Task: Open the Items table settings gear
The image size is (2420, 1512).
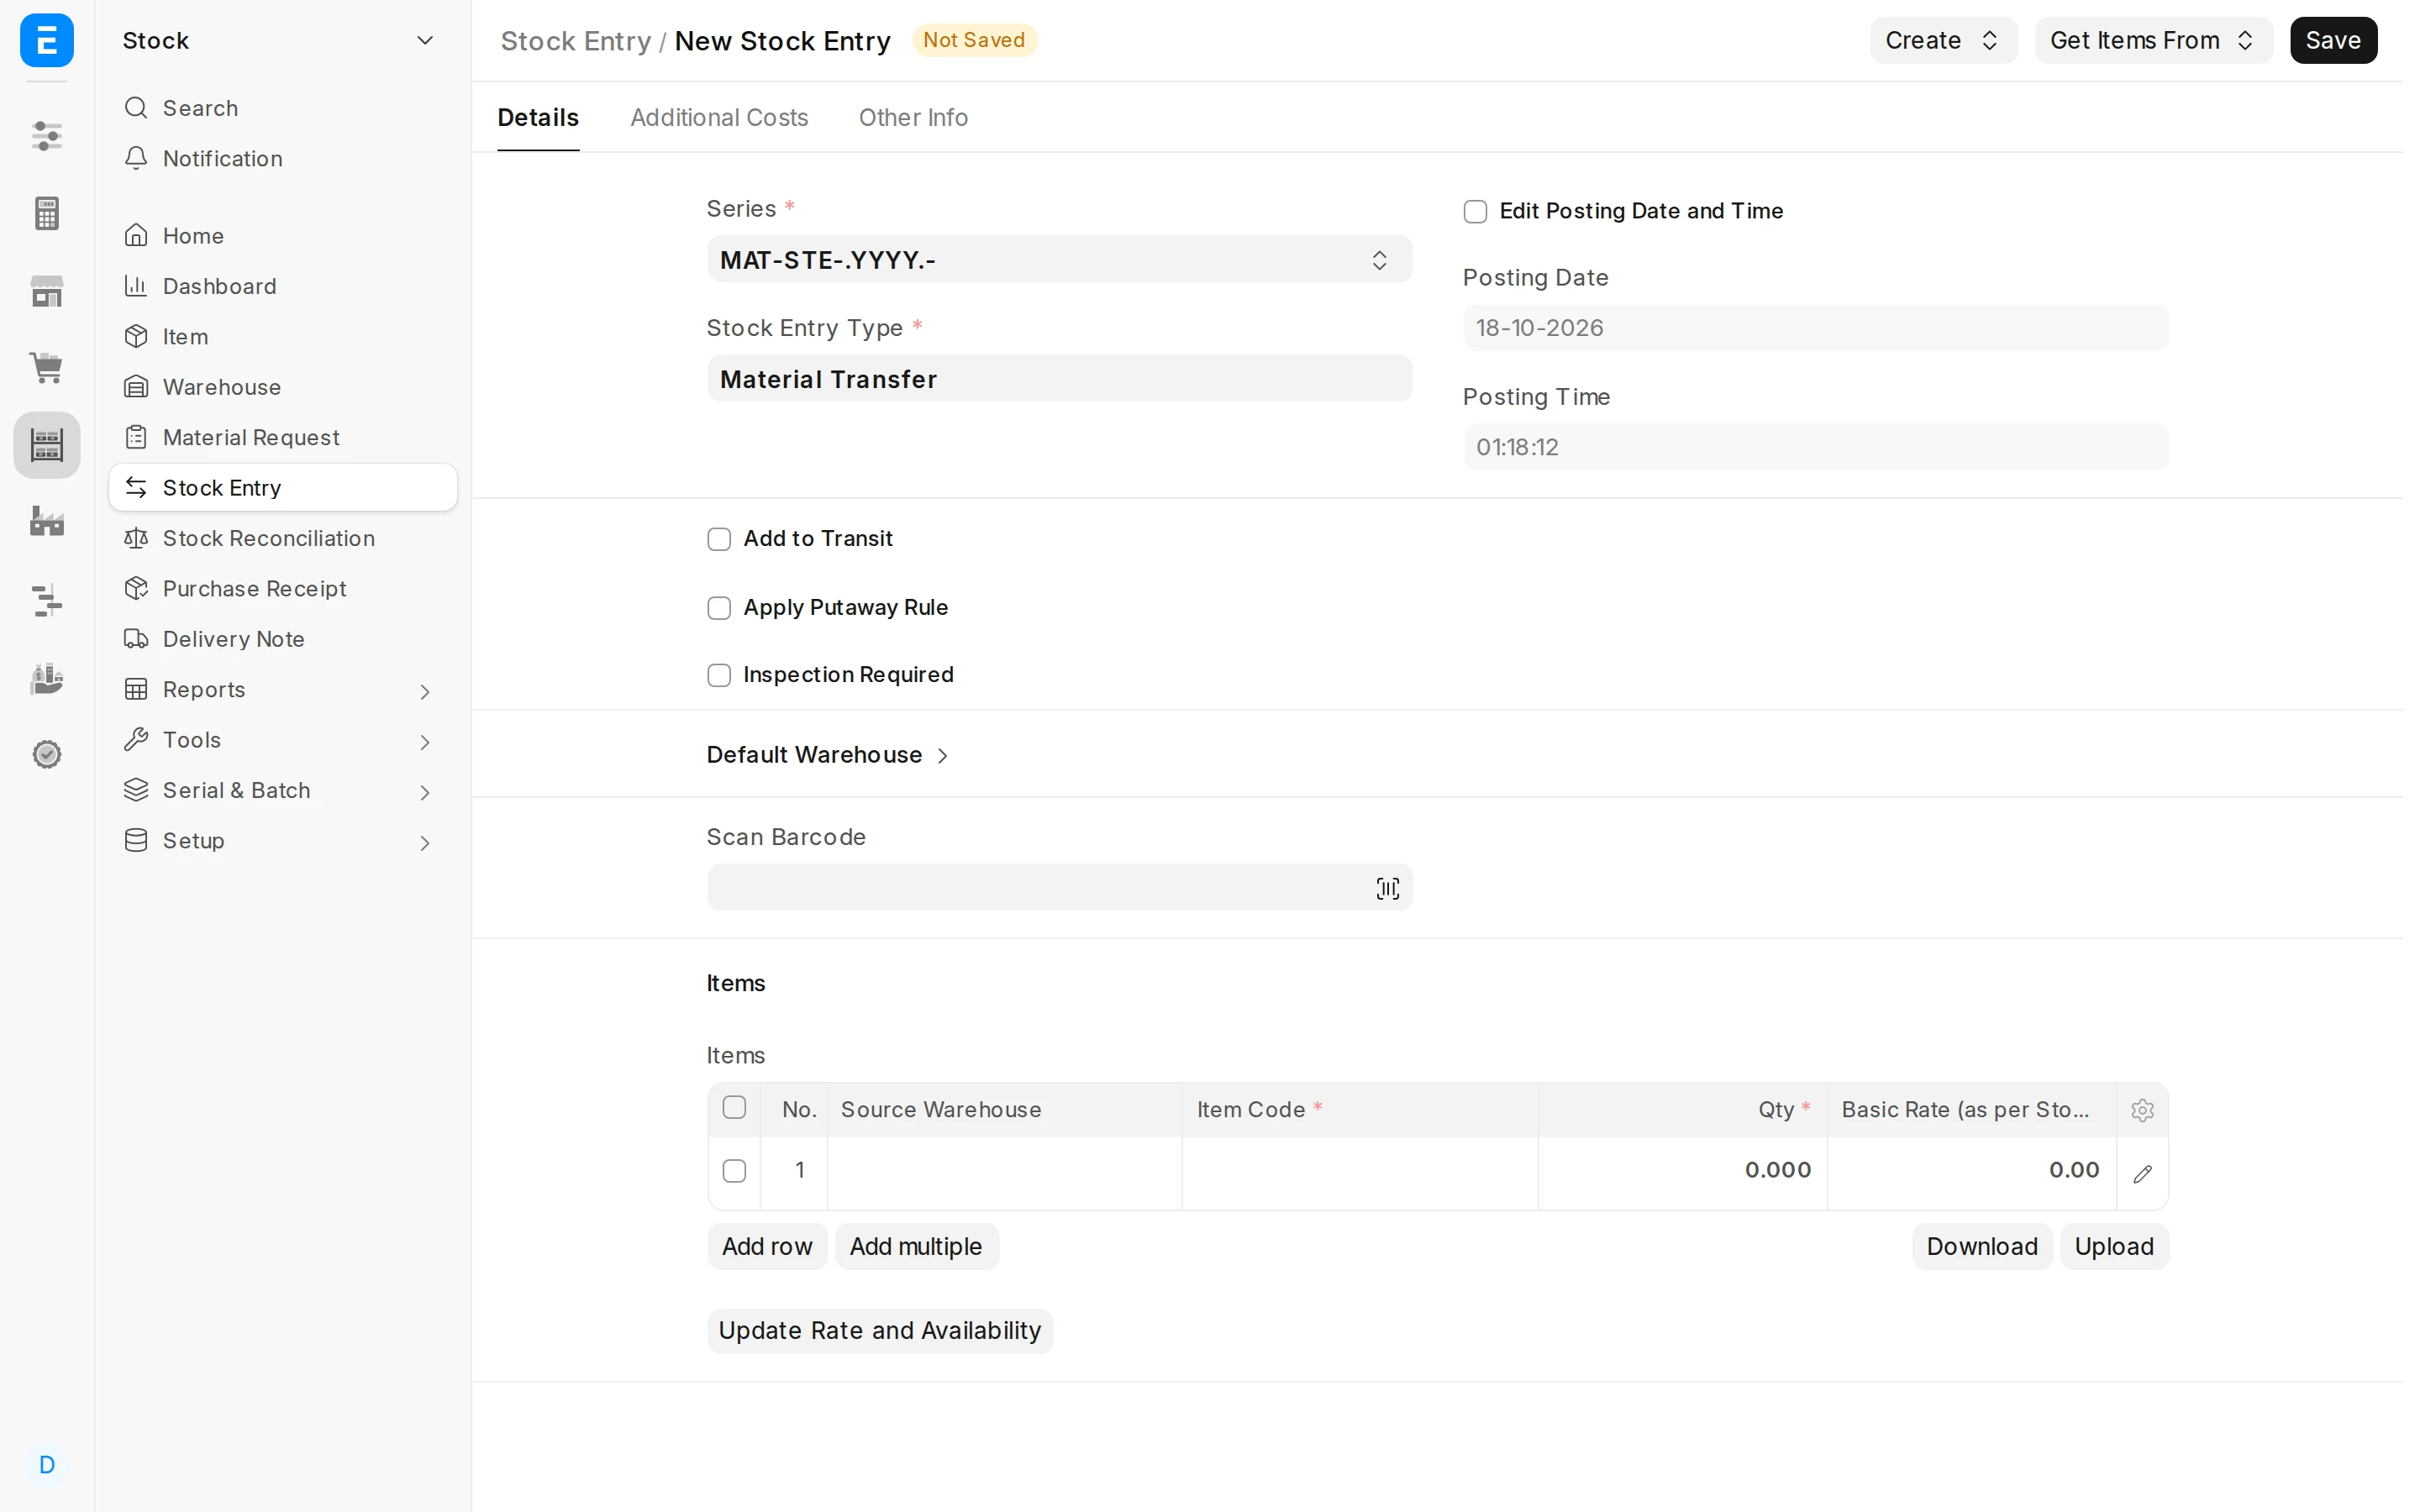Action: coord(2142,1110)
